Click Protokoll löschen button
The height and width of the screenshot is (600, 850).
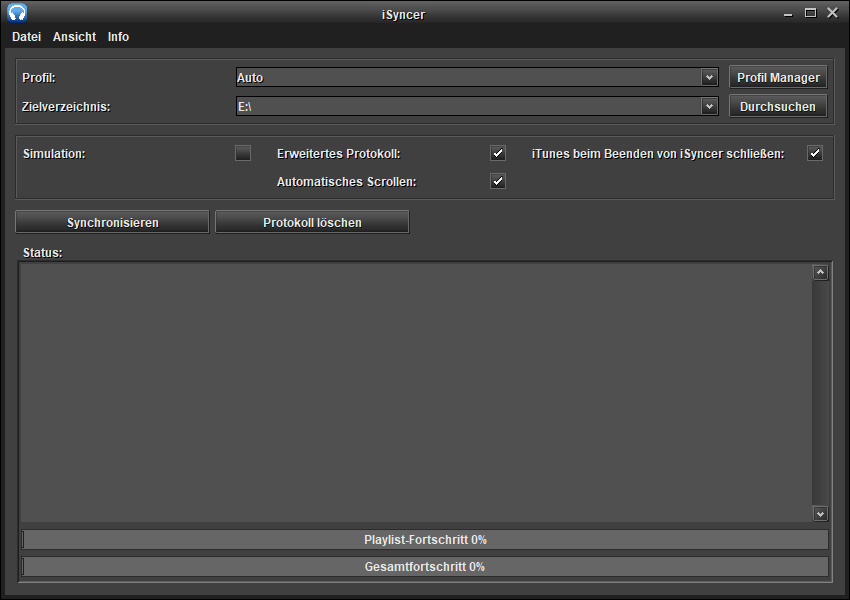pyautogui.click(x=312, y=222)
